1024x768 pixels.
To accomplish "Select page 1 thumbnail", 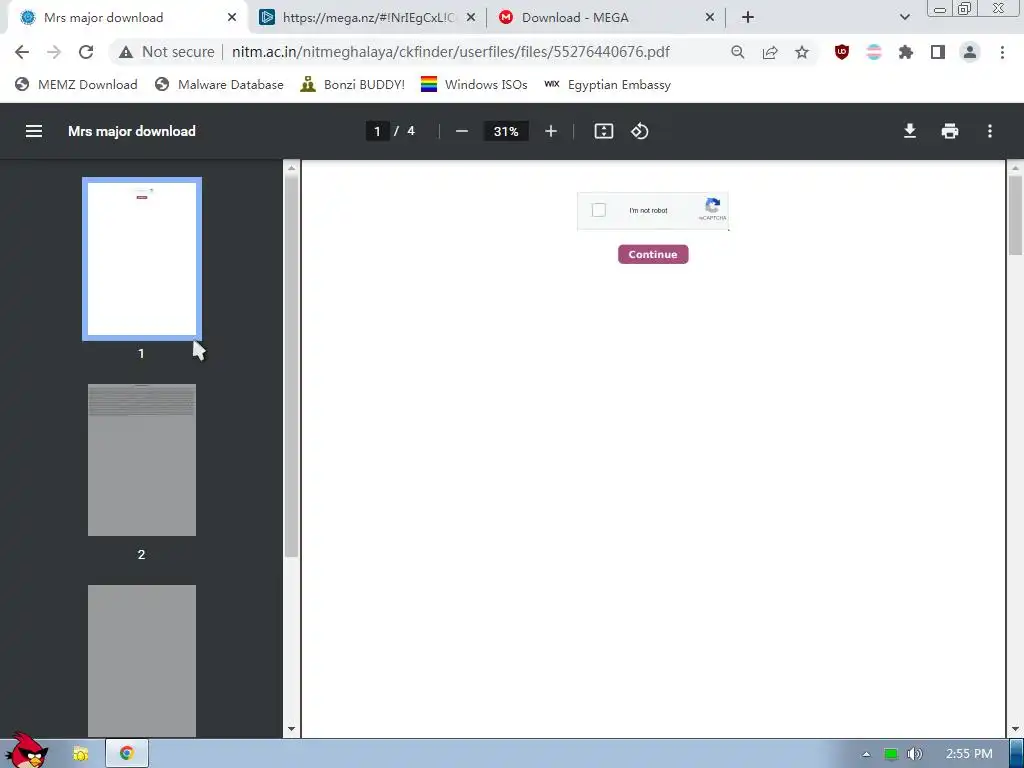I will point(142,259).
